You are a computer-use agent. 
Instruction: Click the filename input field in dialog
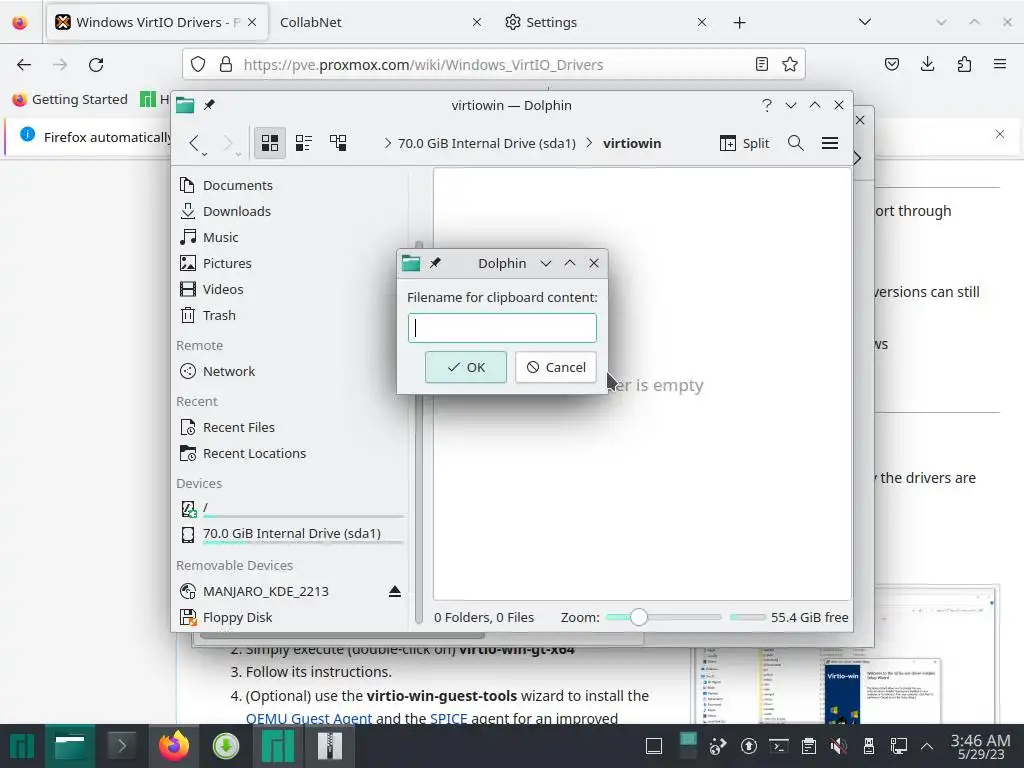pos(502,328)
